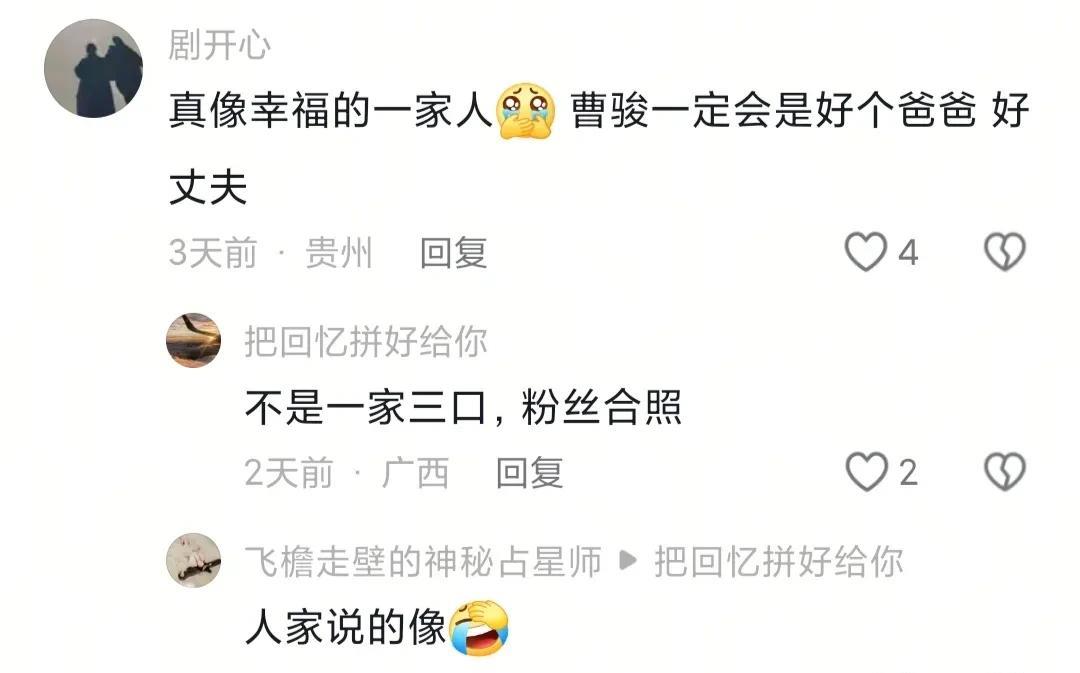Reply to 剧开心's comment from 贵州
Screen dimensions: 1080x673
pyautogui.click(x=454, y=253)
